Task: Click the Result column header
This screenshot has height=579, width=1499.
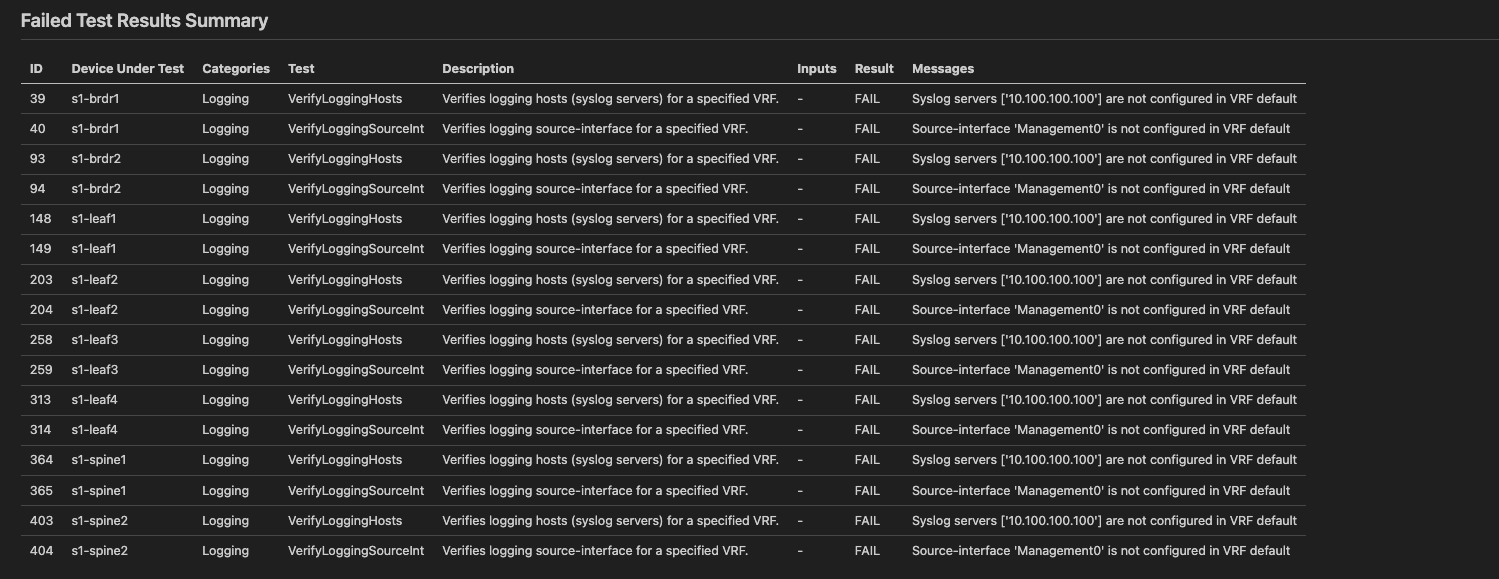Action: coord(874,69)
